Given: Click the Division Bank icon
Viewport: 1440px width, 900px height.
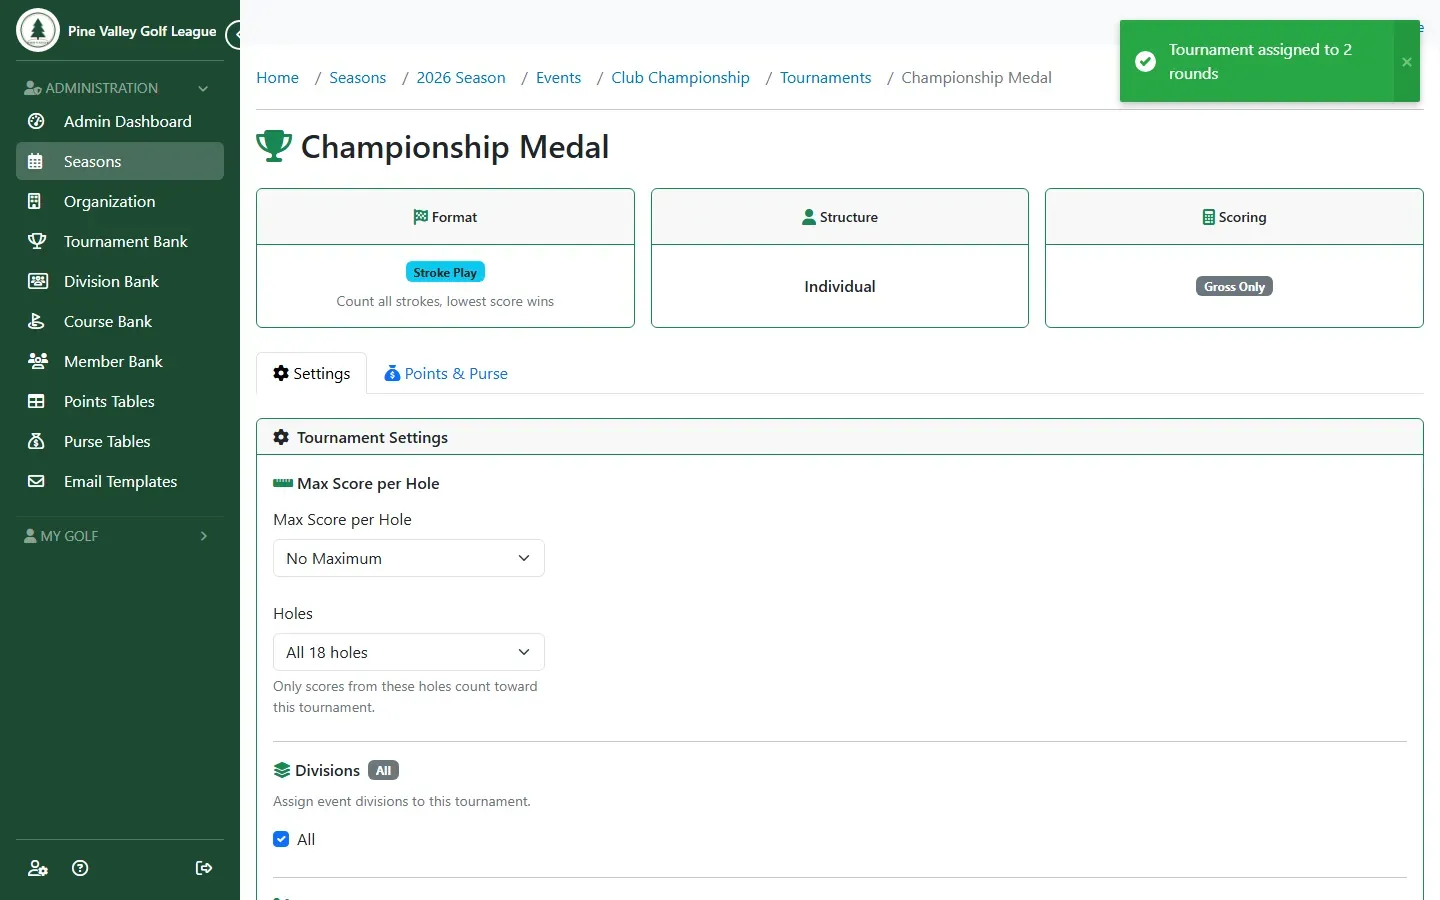Looking at the screenshot, I should [x=37, y=281].
